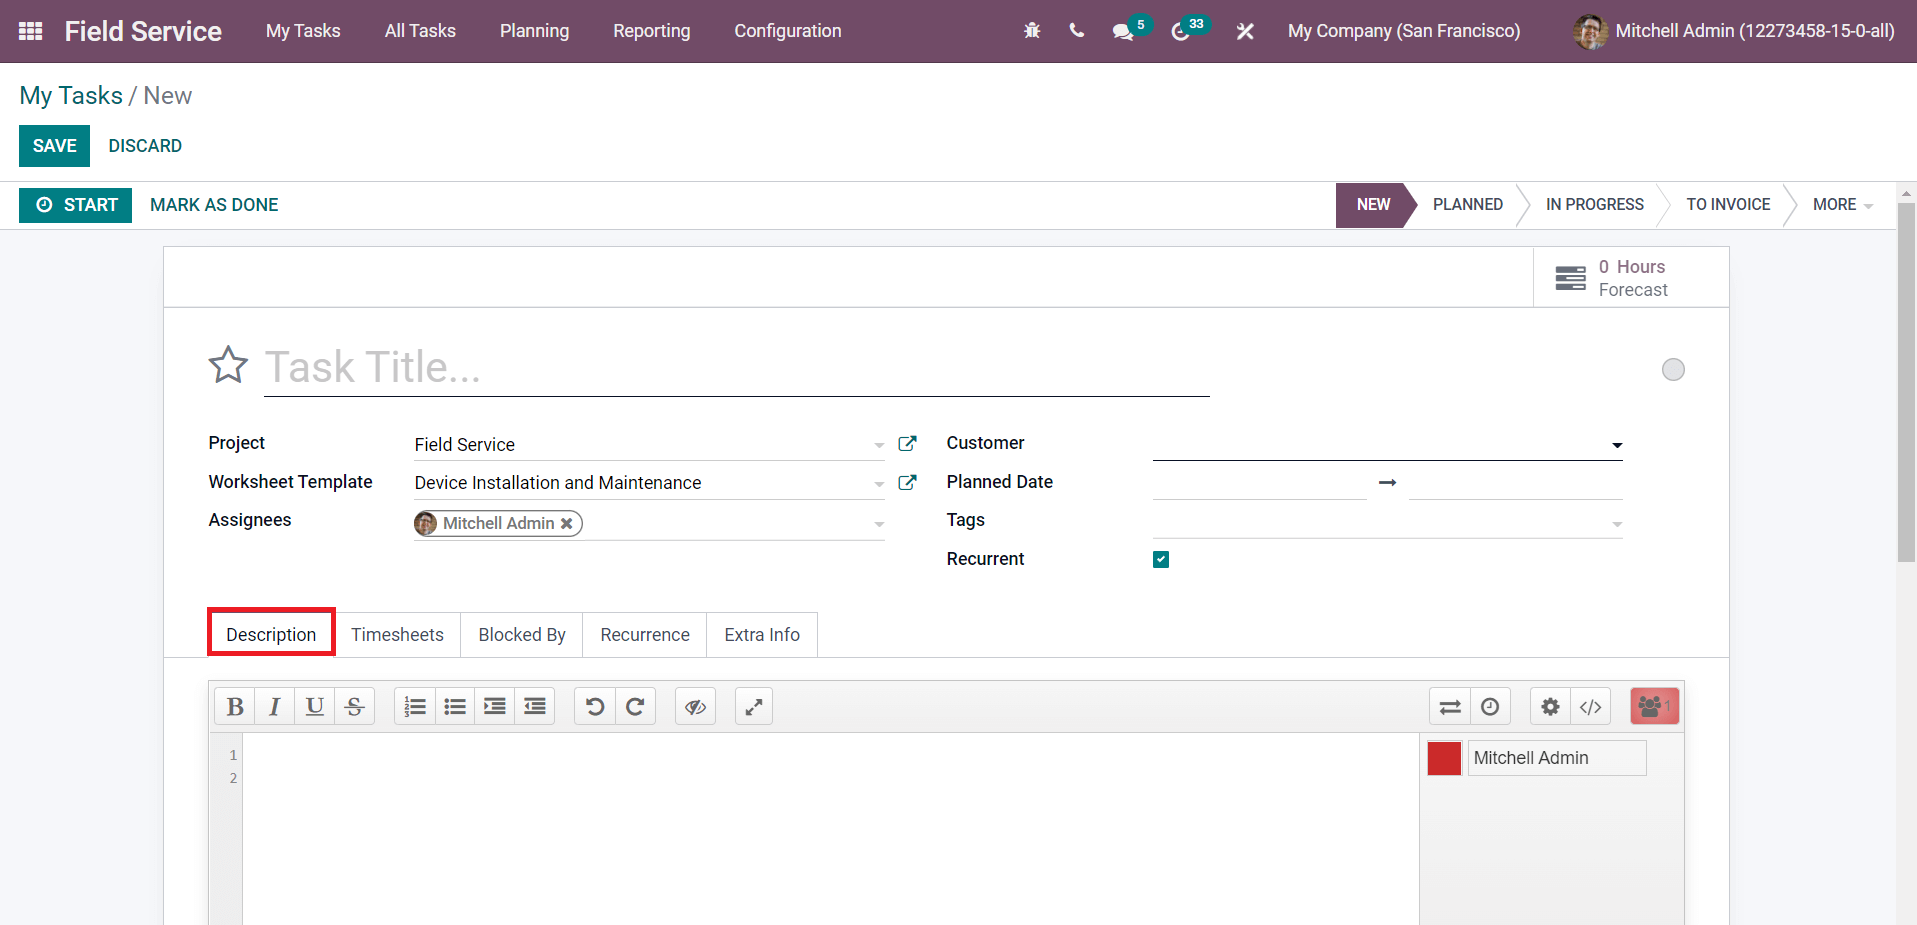The width and height of the screenshot is (1917, 925).
Task: Apply strikethrough formatting in editor
Action: click(354, 706)
